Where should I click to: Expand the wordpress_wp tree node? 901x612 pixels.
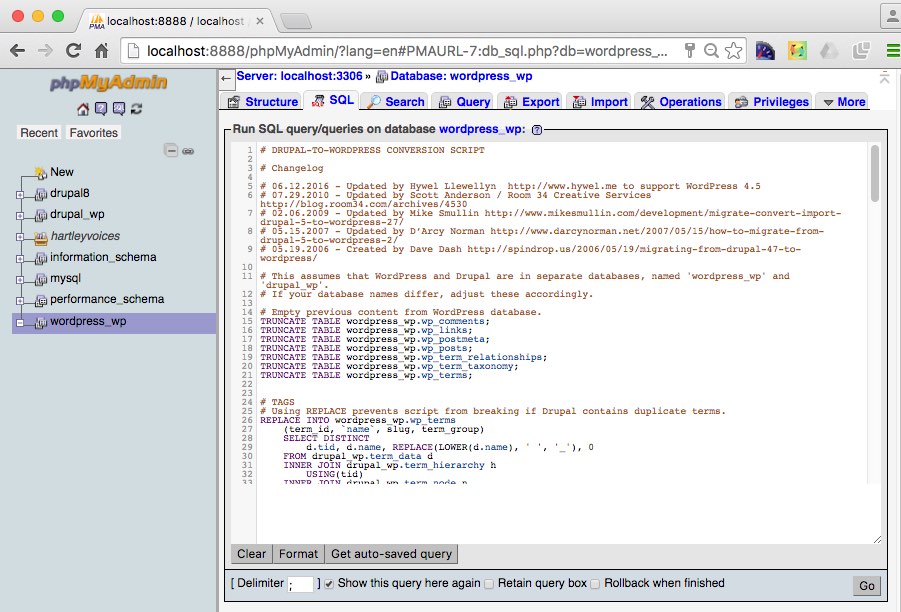(20, 323)
